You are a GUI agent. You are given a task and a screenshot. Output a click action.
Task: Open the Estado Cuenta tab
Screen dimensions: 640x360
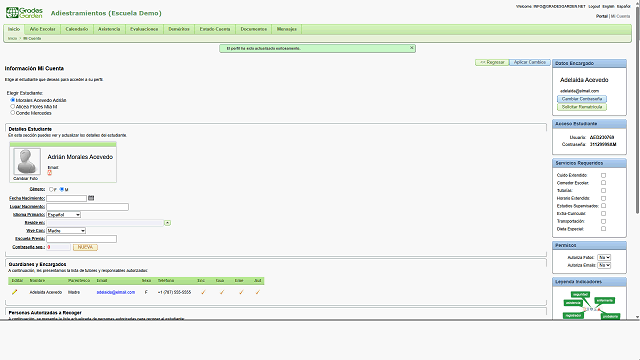pyautogui.click(x=215, y=29)
